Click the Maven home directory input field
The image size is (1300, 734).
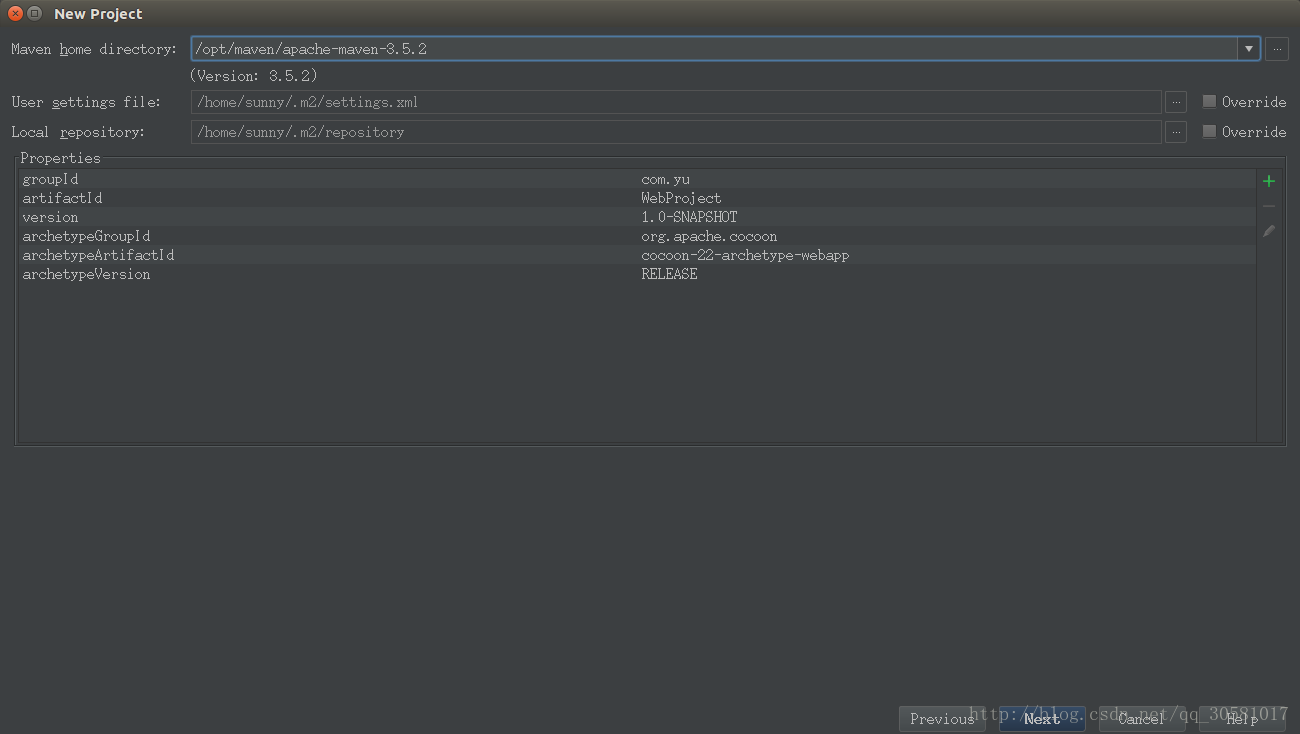coord(714,49)
